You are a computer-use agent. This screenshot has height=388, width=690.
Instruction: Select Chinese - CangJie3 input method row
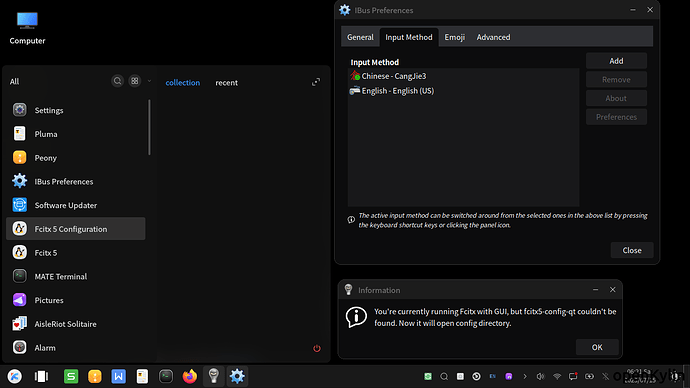point(463,76)
